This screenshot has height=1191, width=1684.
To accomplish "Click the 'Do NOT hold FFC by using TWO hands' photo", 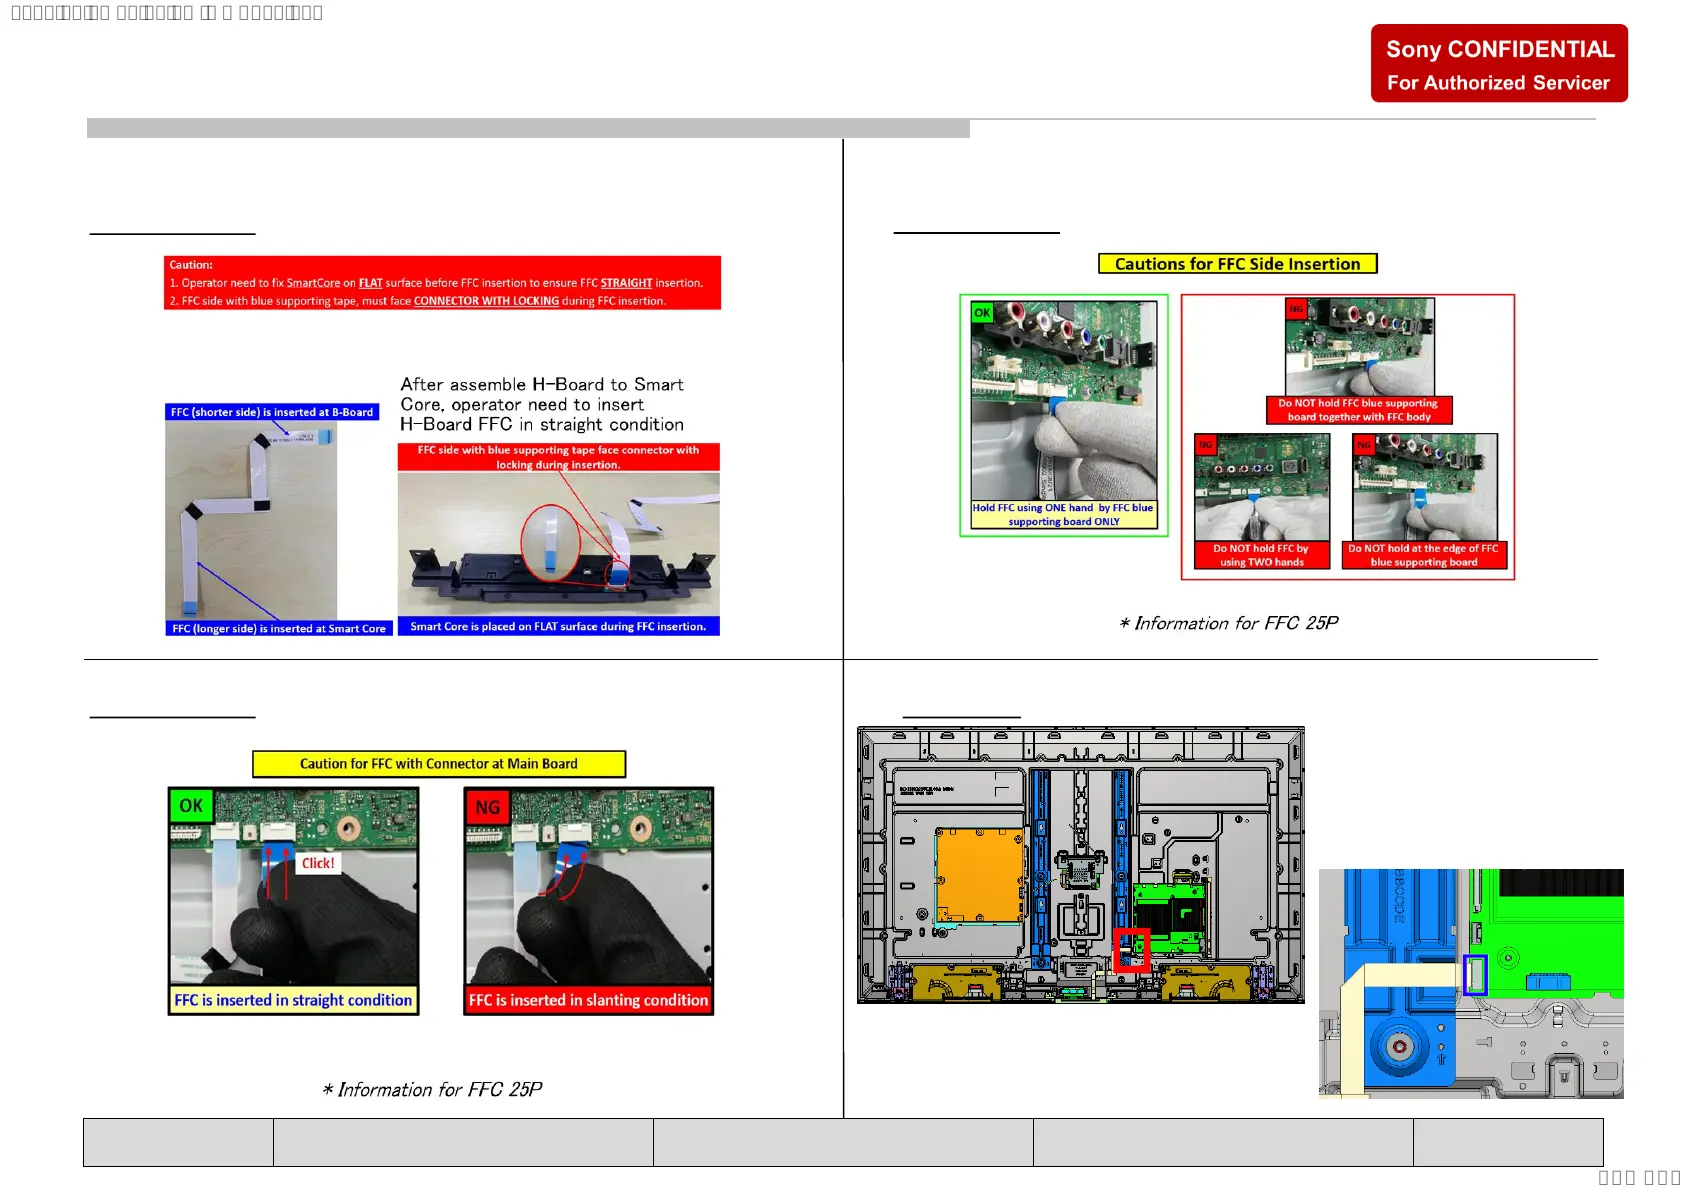I will [x=1261, y=488].
